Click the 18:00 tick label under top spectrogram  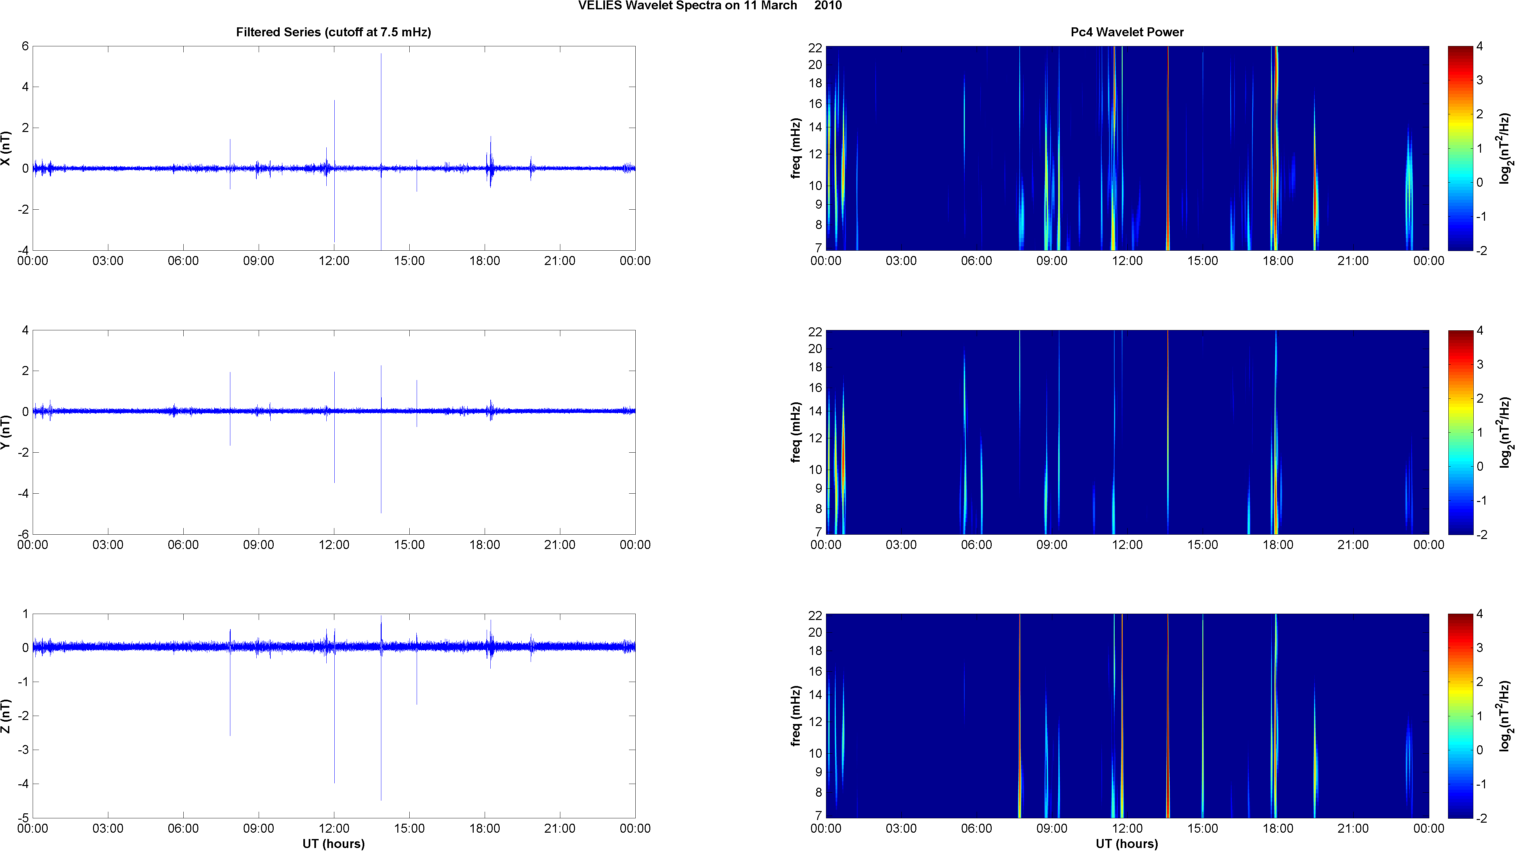click(1277, 261)
